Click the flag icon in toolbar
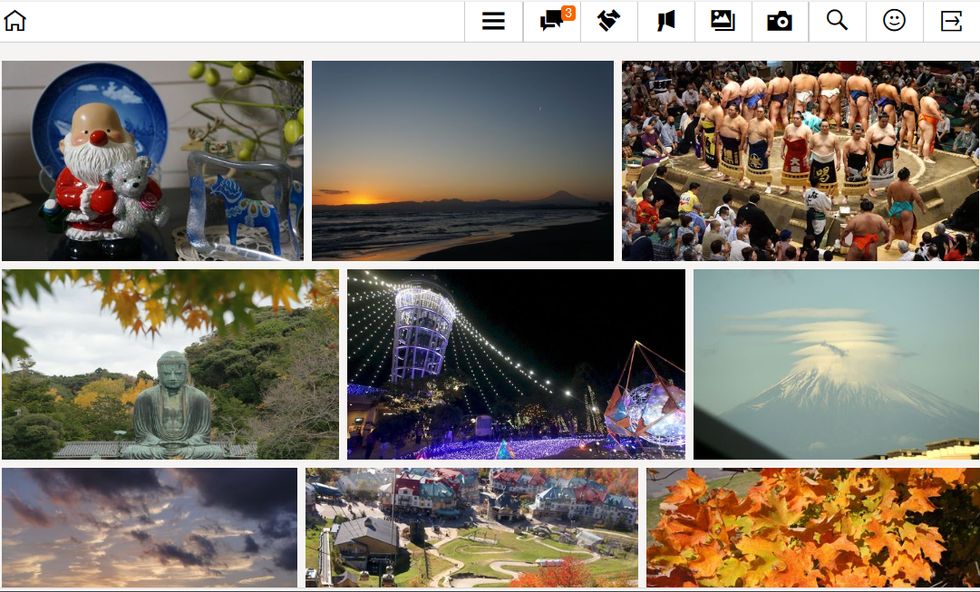Screen dimensions: 980x592 point(666,21)
